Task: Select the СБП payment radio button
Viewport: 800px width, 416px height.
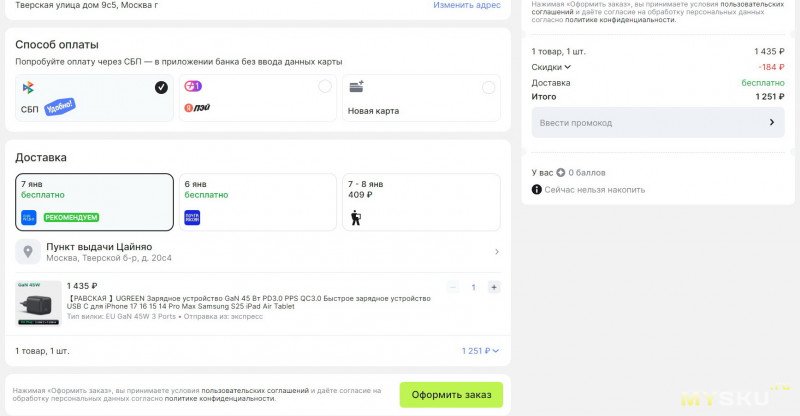Action: (x=161, y=87)
